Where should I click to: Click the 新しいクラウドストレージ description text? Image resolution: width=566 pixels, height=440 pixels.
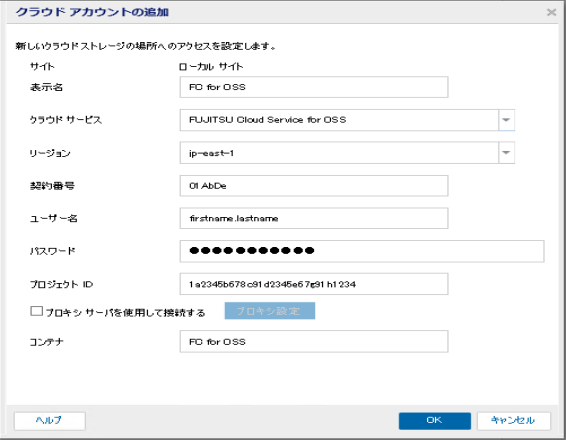click(146, 46)
